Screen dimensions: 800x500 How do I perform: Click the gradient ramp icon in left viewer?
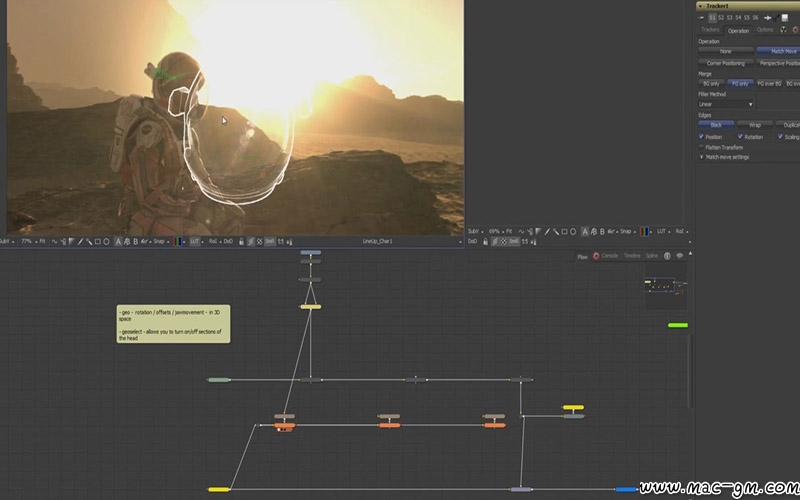(x=71, y=241)
